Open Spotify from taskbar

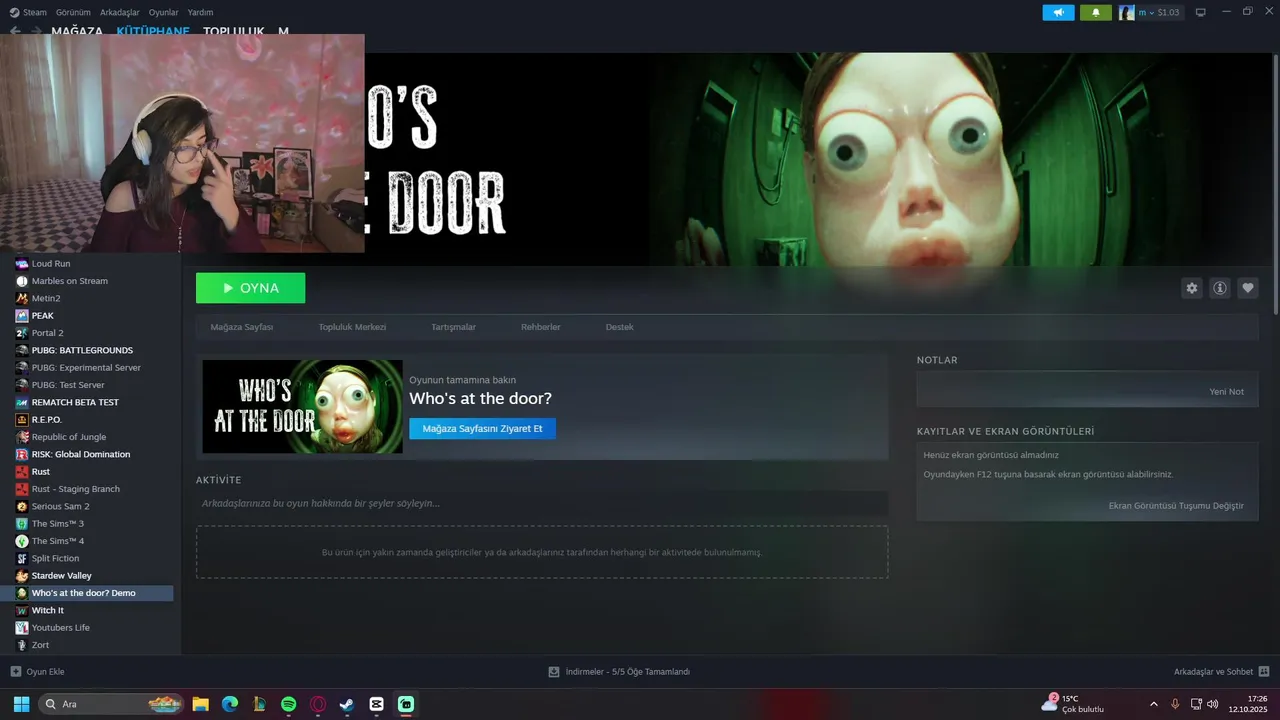pyautogui.click(x=288, y=704)
